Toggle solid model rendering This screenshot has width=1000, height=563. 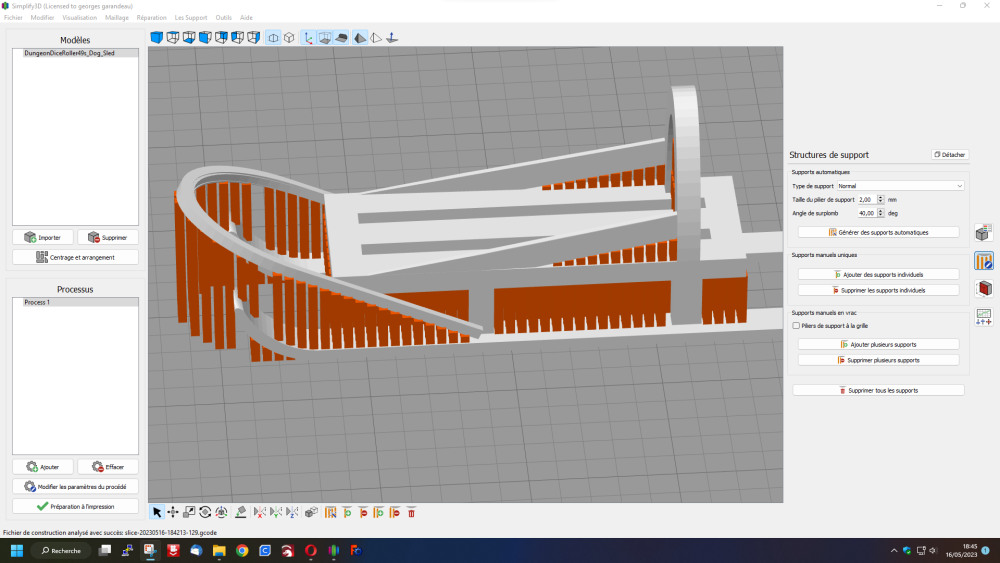(360, 38)
